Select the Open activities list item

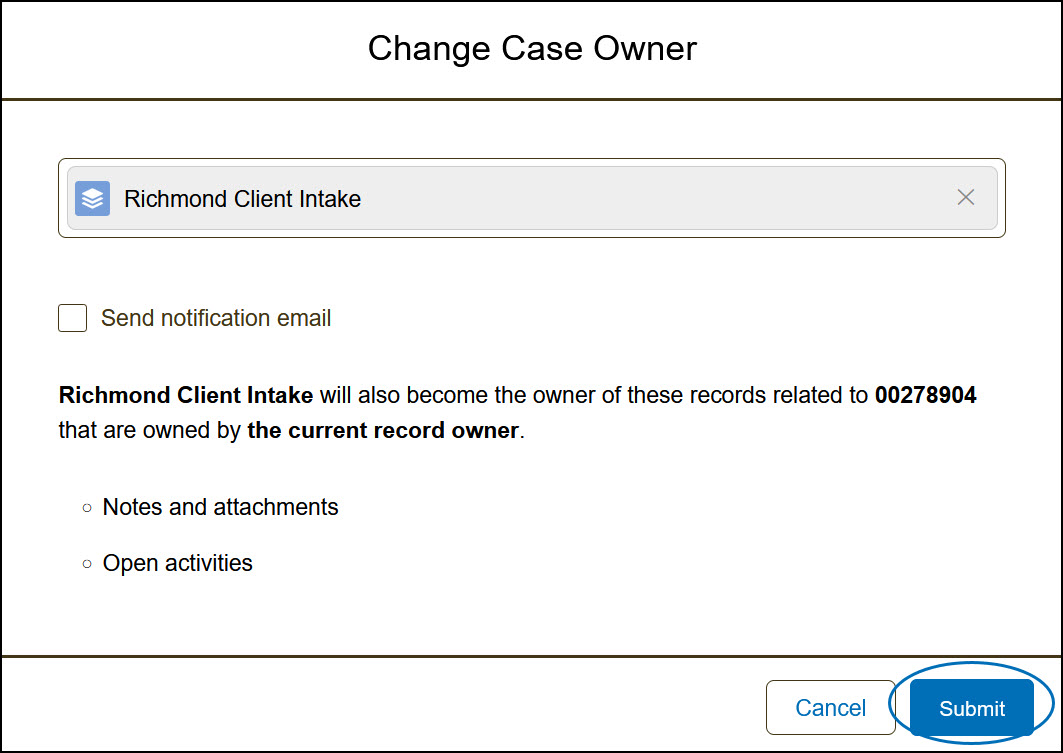[178, 563]
